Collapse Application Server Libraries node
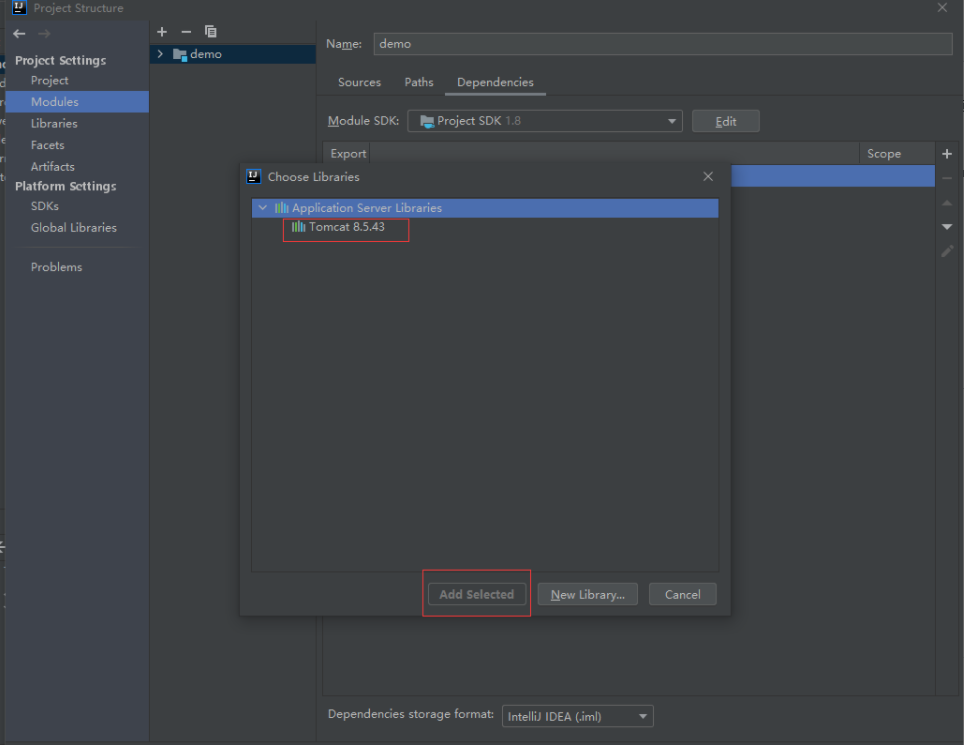The width and height of the screenshot is (964, 745). [263, 208]
